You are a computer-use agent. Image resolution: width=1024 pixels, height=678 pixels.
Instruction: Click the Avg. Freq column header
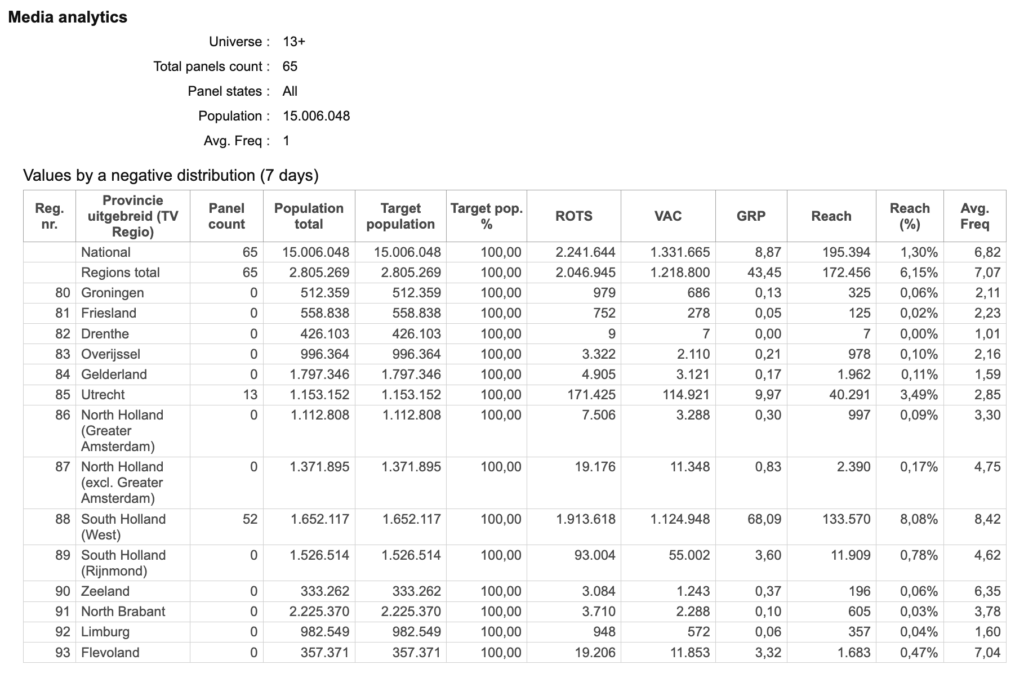[974, 216]
